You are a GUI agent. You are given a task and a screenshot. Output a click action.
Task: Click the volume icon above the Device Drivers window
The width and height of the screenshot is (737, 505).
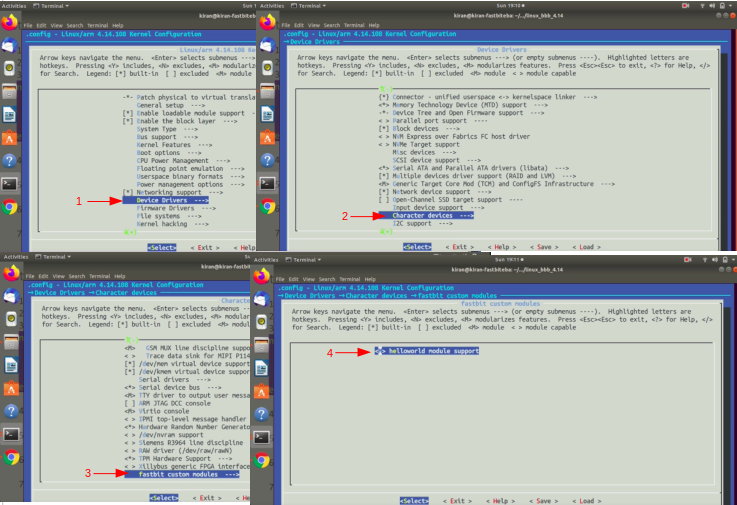(713, 6)
